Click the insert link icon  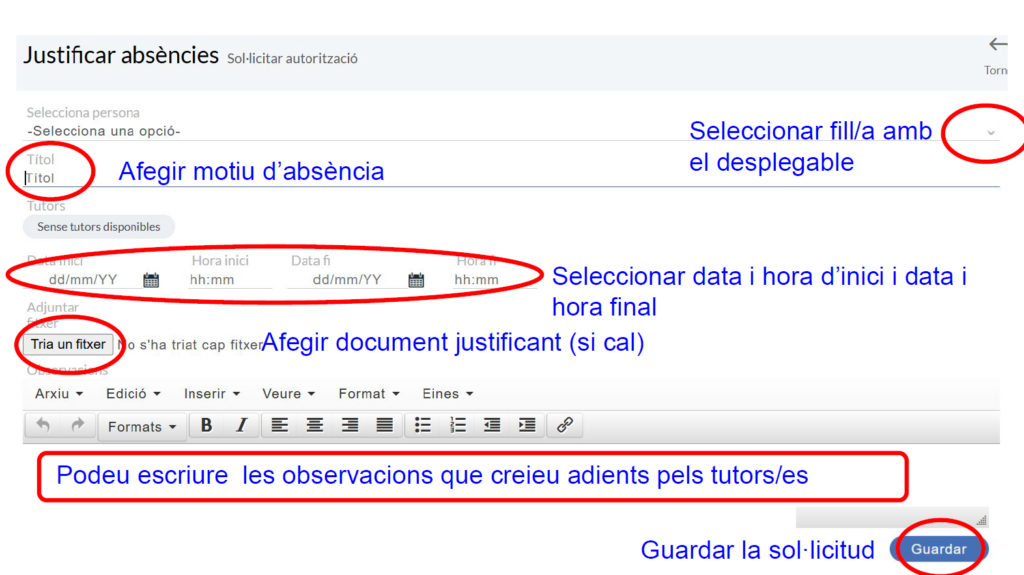[x=564, y=425]
